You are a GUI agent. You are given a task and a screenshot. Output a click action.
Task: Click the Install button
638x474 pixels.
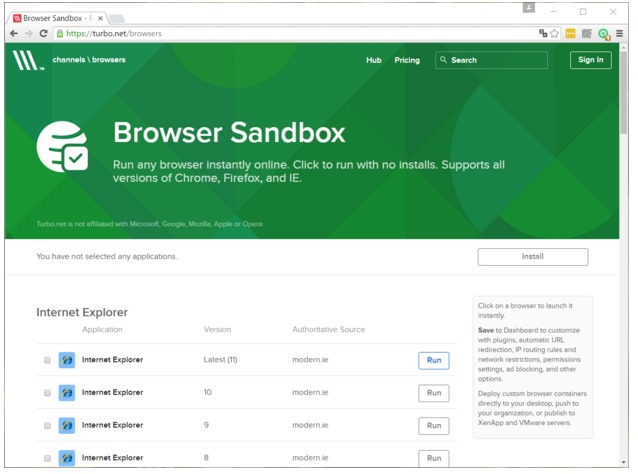[x=533, y=257]
